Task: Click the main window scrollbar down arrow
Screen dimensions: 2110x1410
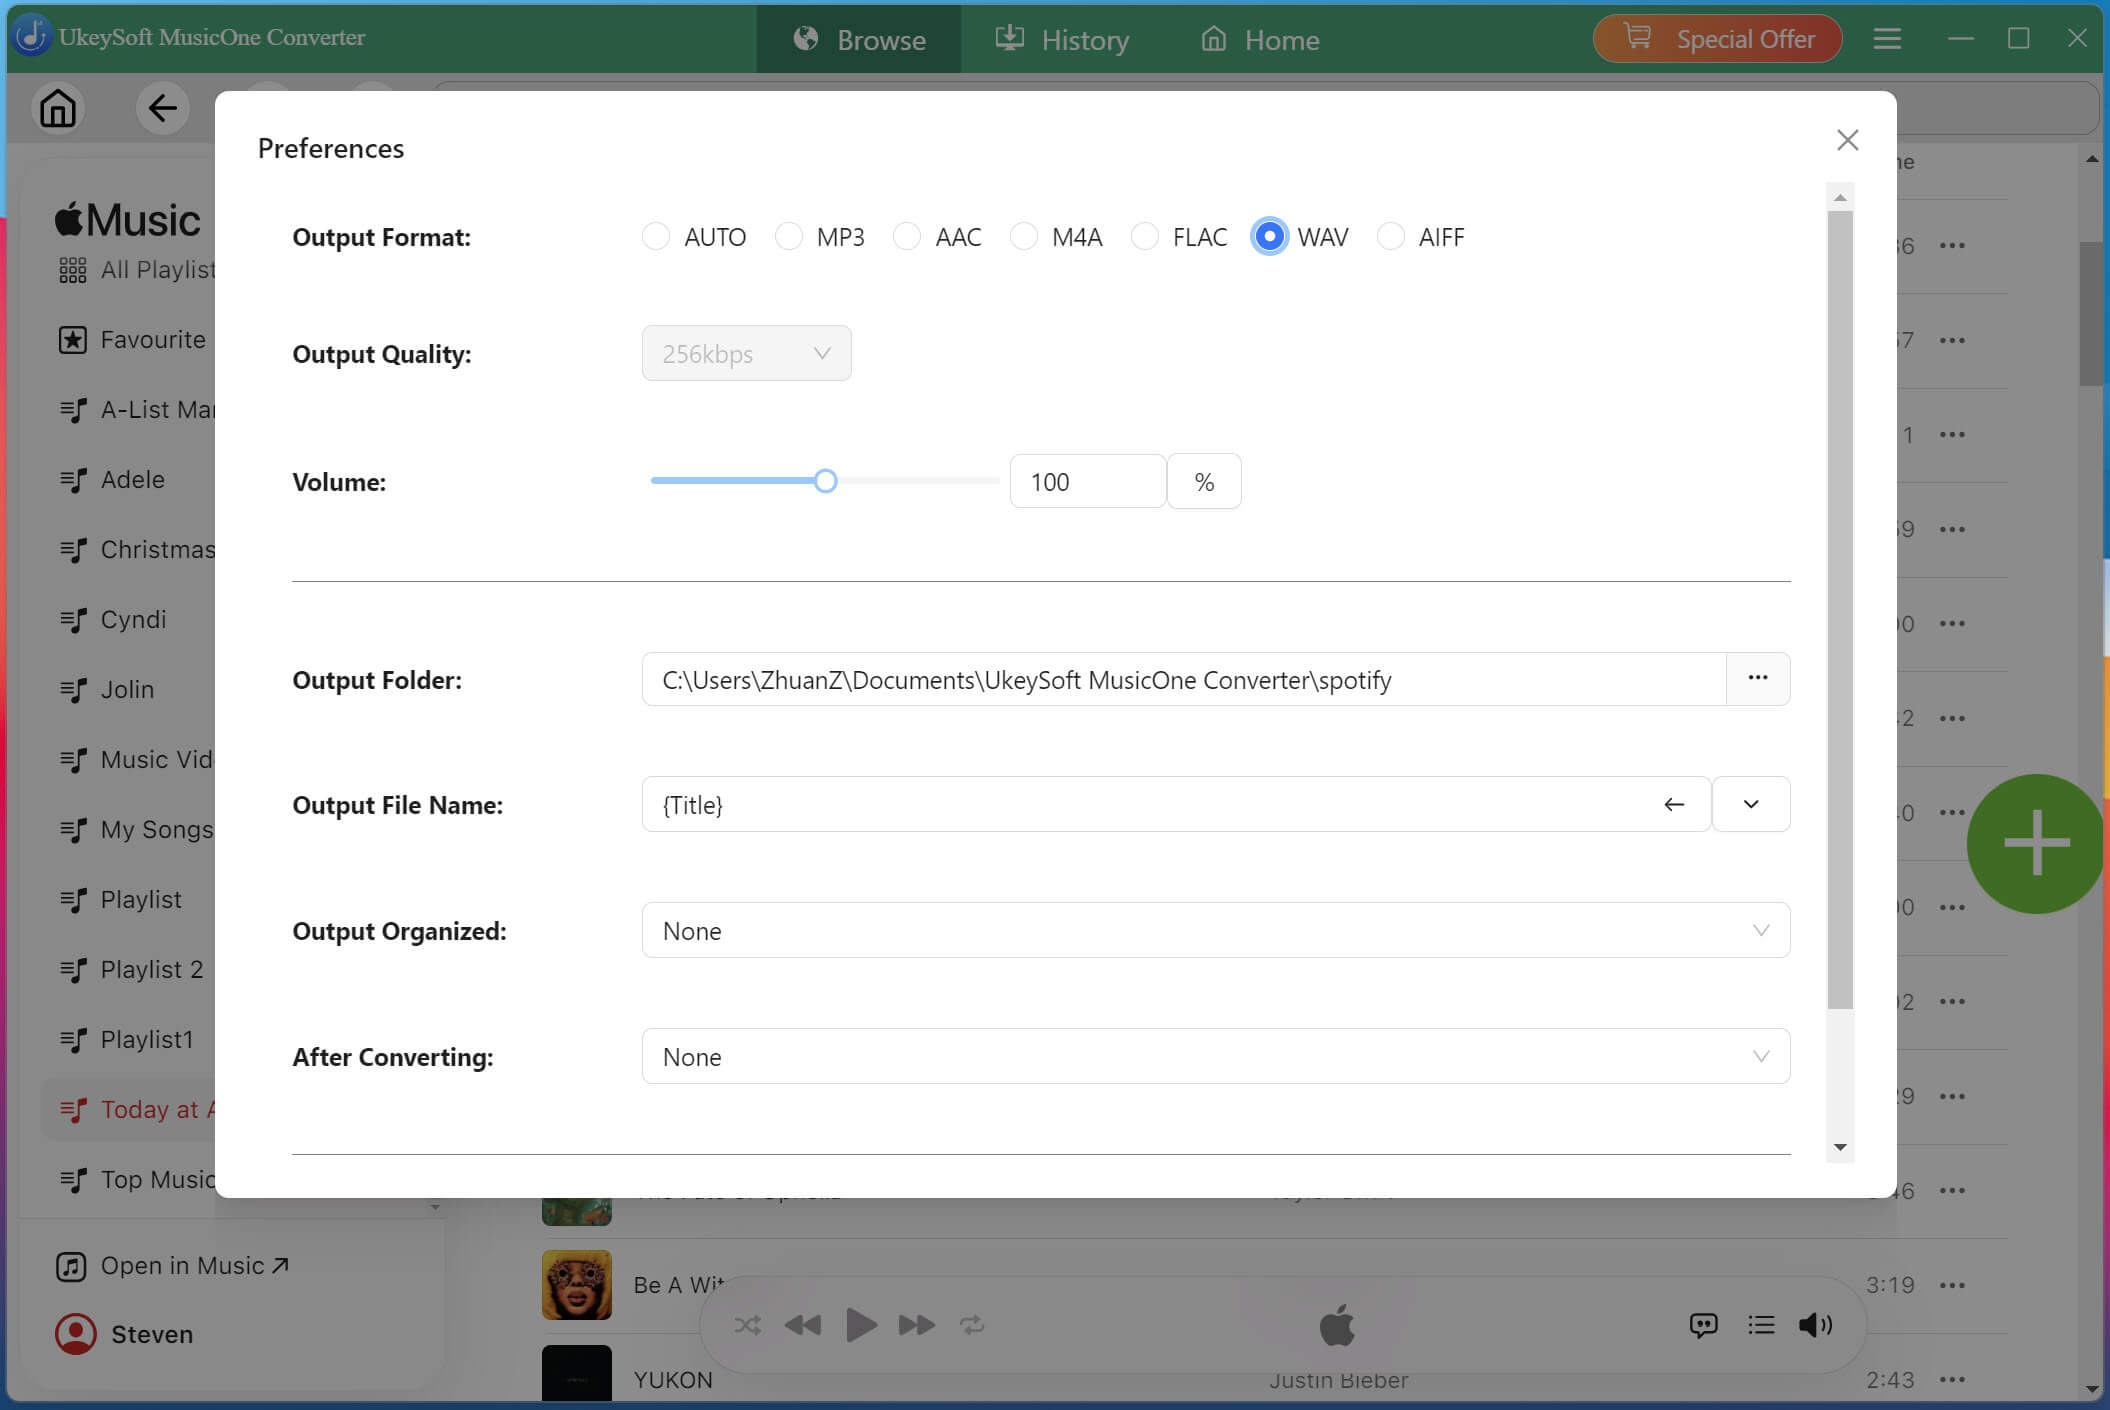Action: 2092,1389
